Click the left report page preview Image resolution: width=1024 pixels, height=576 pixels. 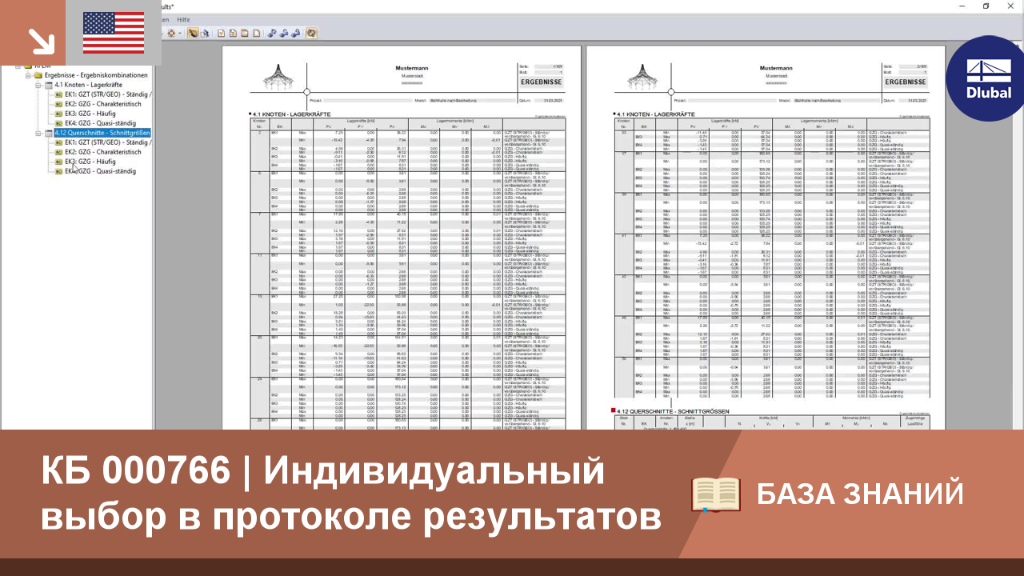pyautogui.click(x=402, y=238)
